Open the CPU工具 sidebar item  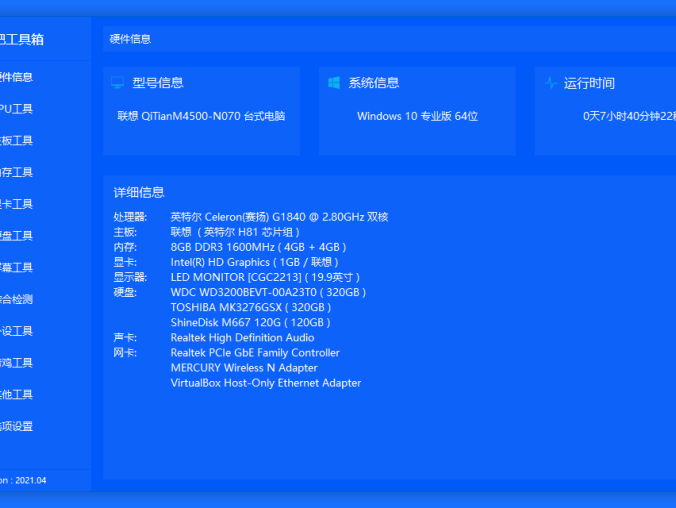pyautogui.click(x=16, y=109)
